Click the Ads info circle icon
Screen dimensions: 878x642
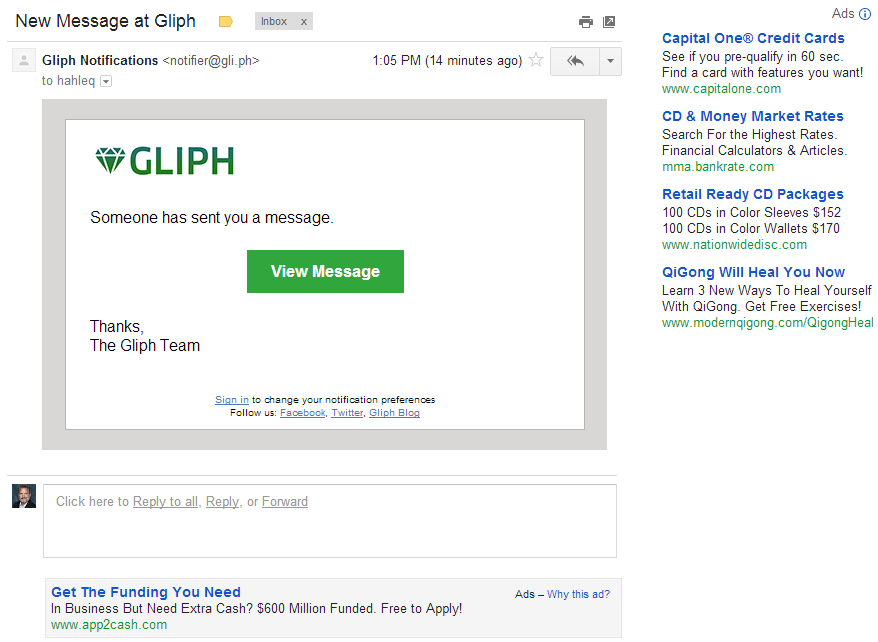(865, 14)
